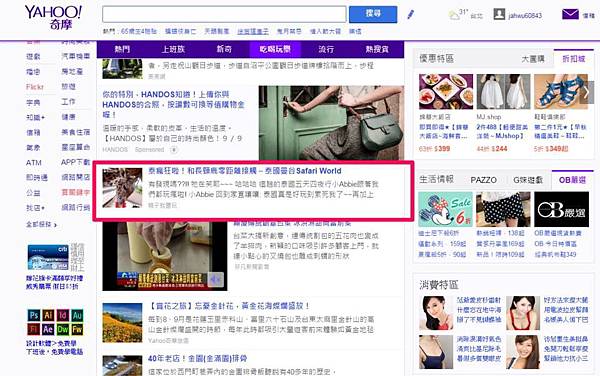Click the Au Audition icon in the ad

(77, 315)
